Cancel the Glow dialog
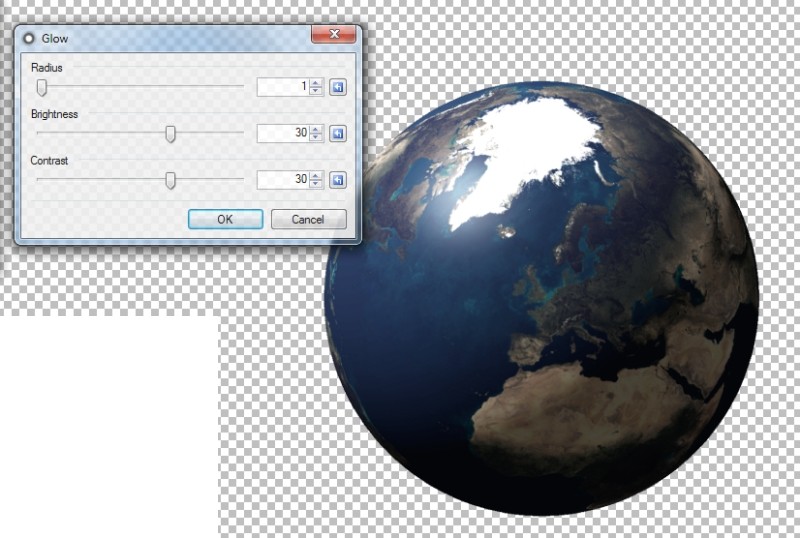 [308, 219]
